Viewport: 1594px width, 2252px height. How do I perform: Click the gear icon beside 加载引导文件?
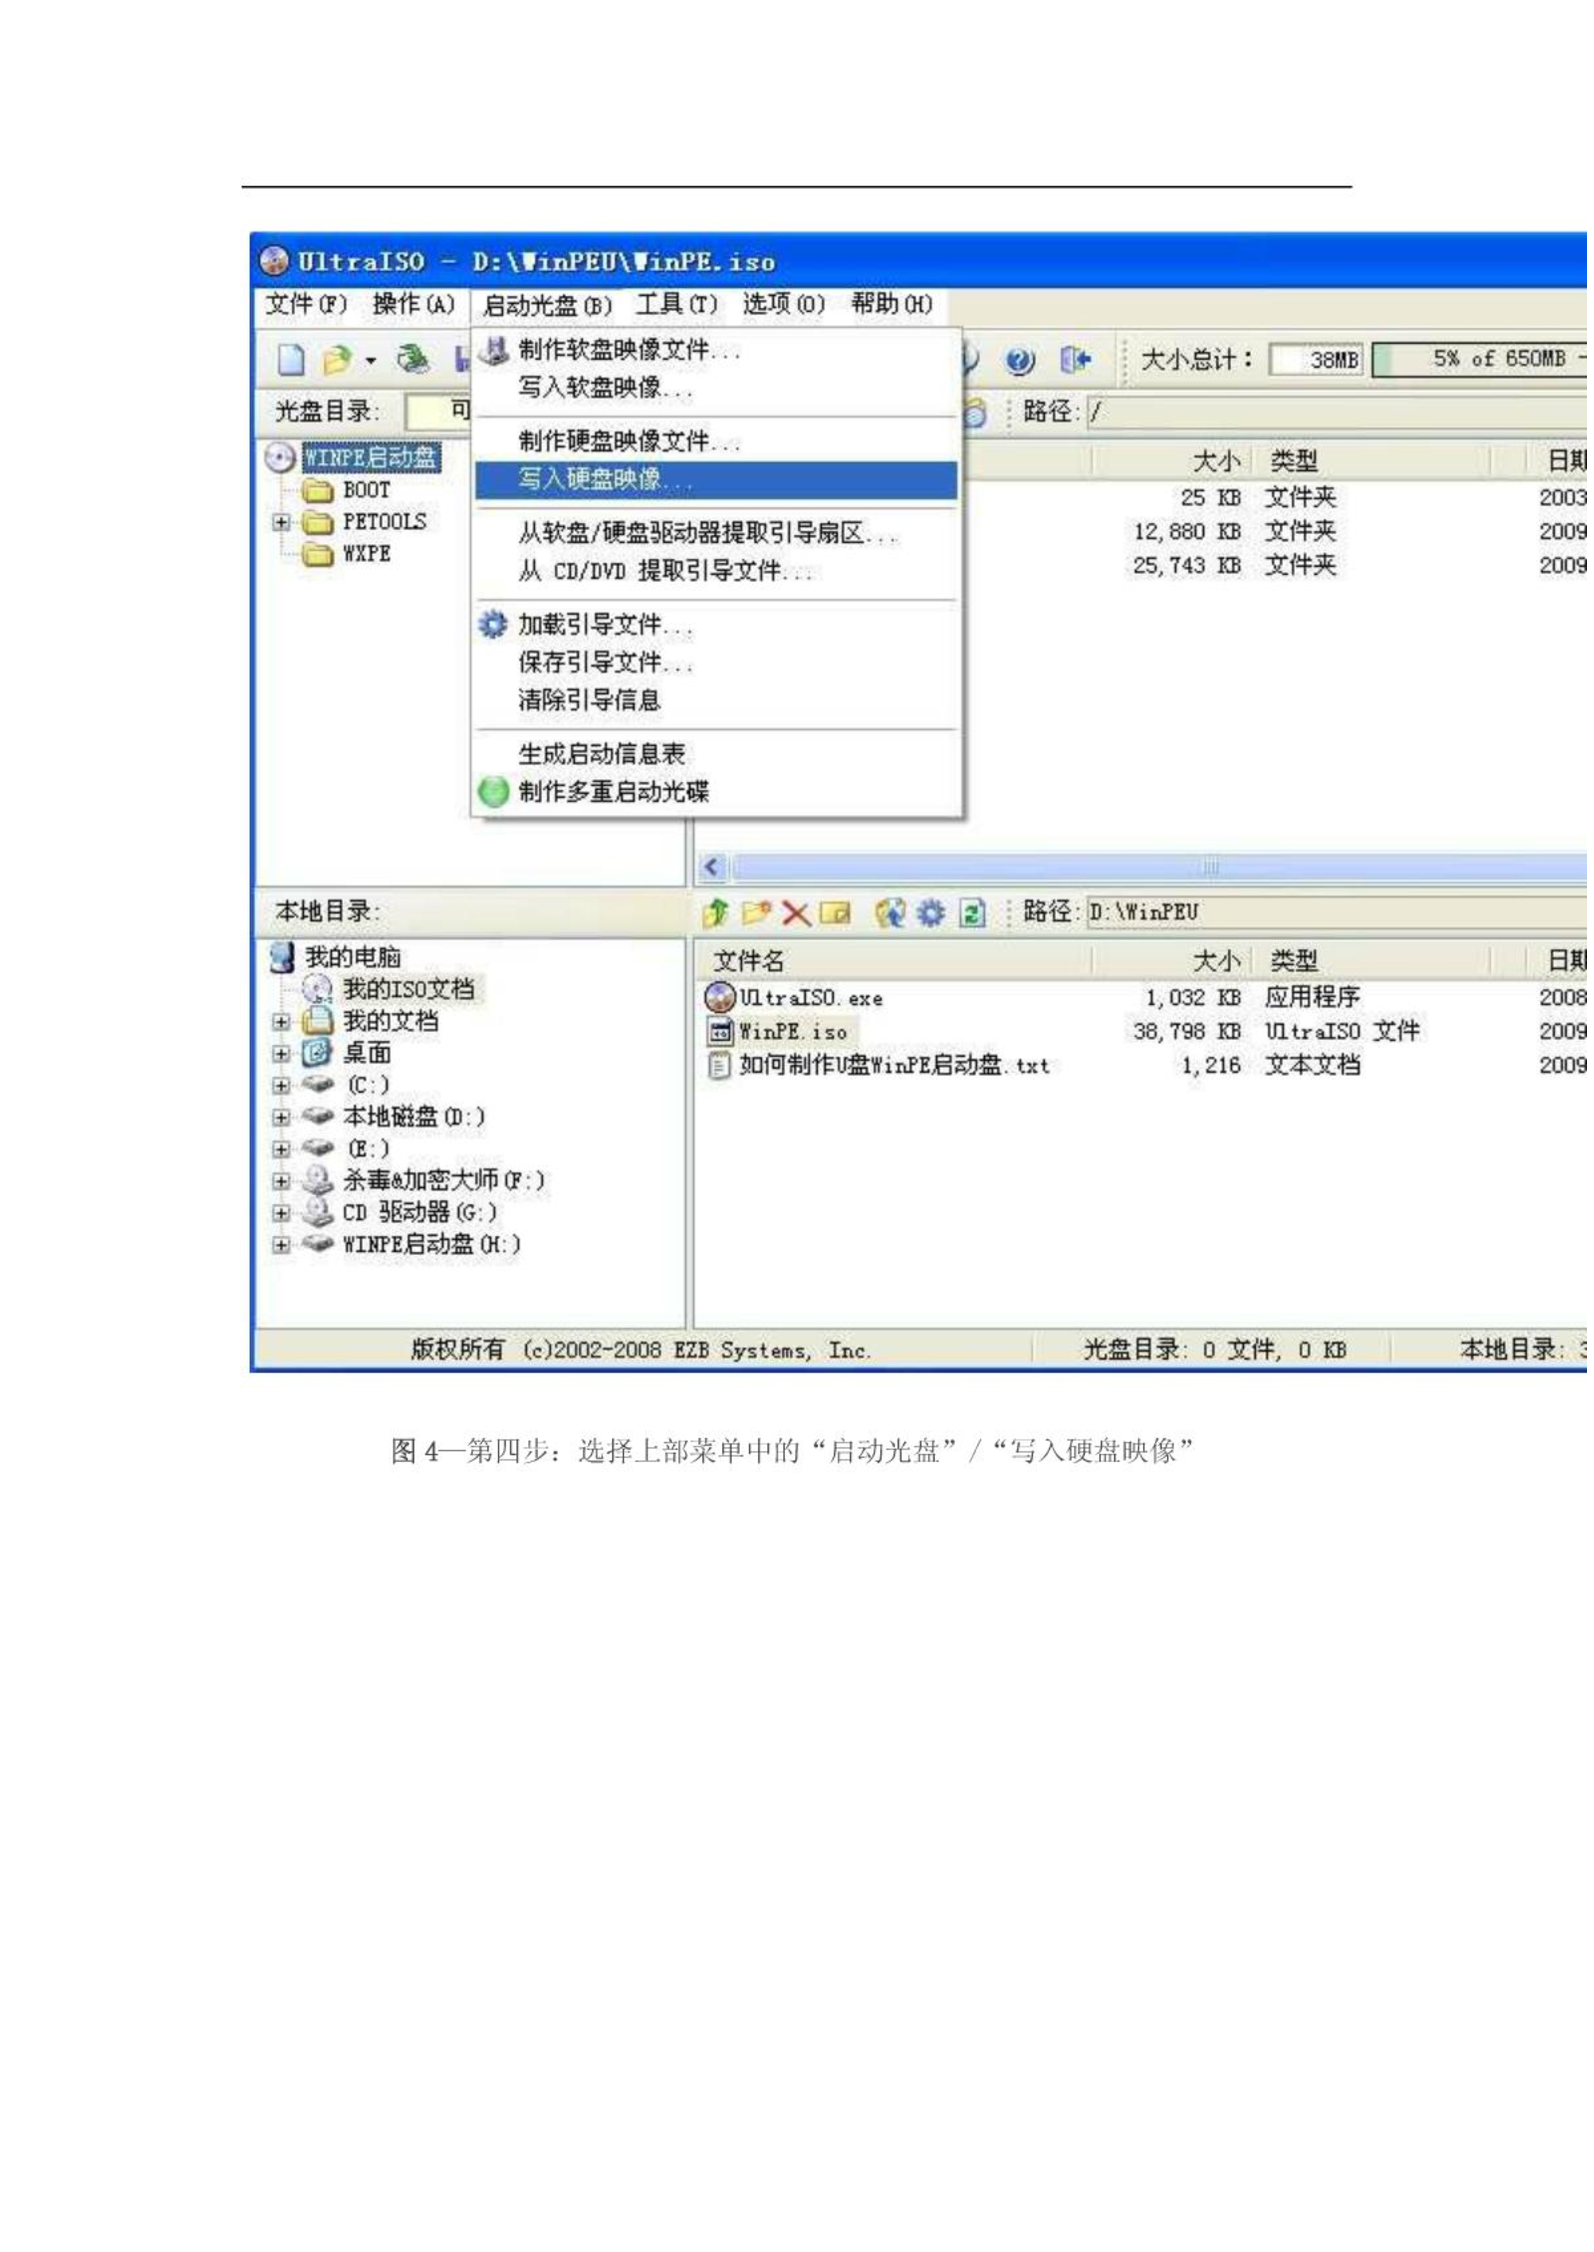point(495,627)
